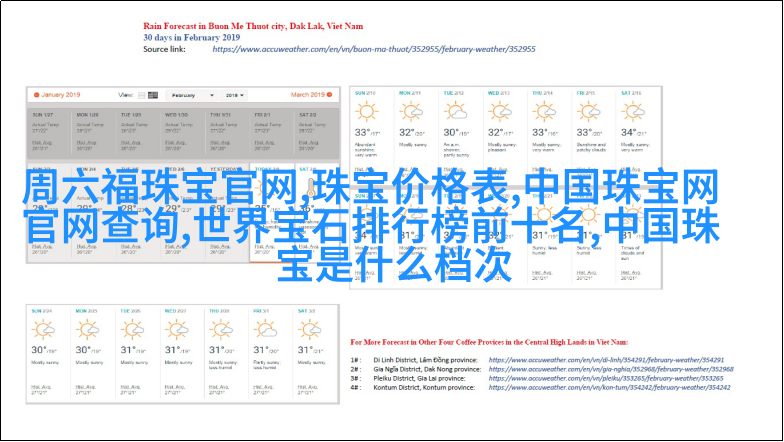
Task: Open the Kontum district forecast link
Action: point(610,388)
